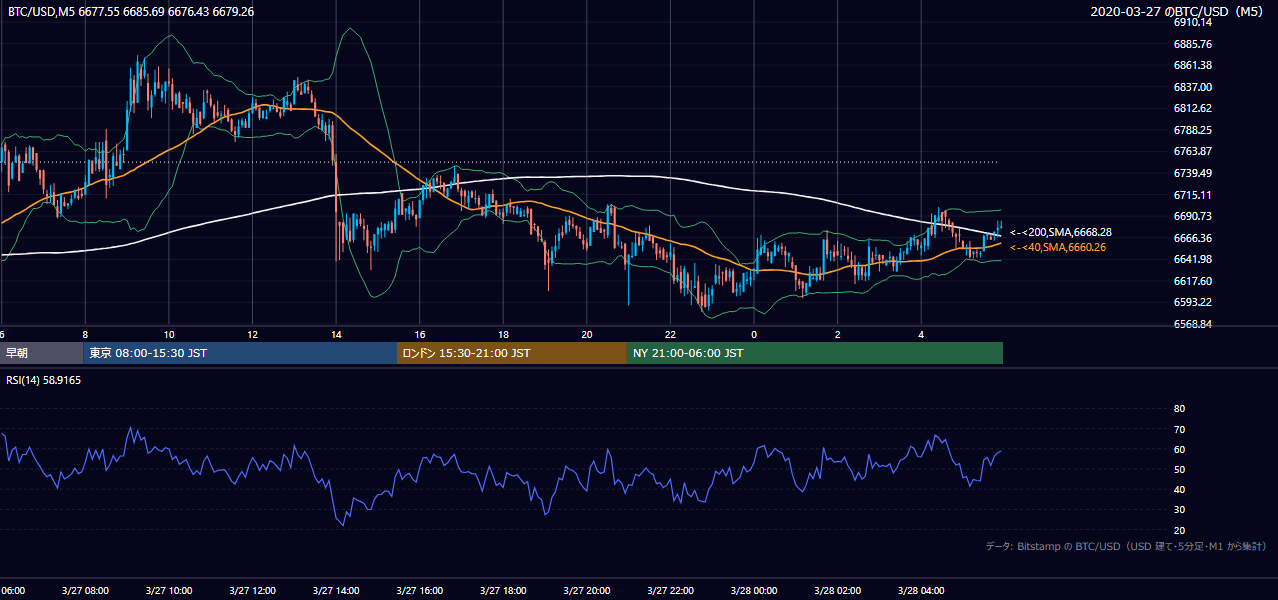Click price axis value 6690.73
Image resolution: width=1278 pixels, height=600 pixels.
pyautogui.click(x=1192, y=216)
